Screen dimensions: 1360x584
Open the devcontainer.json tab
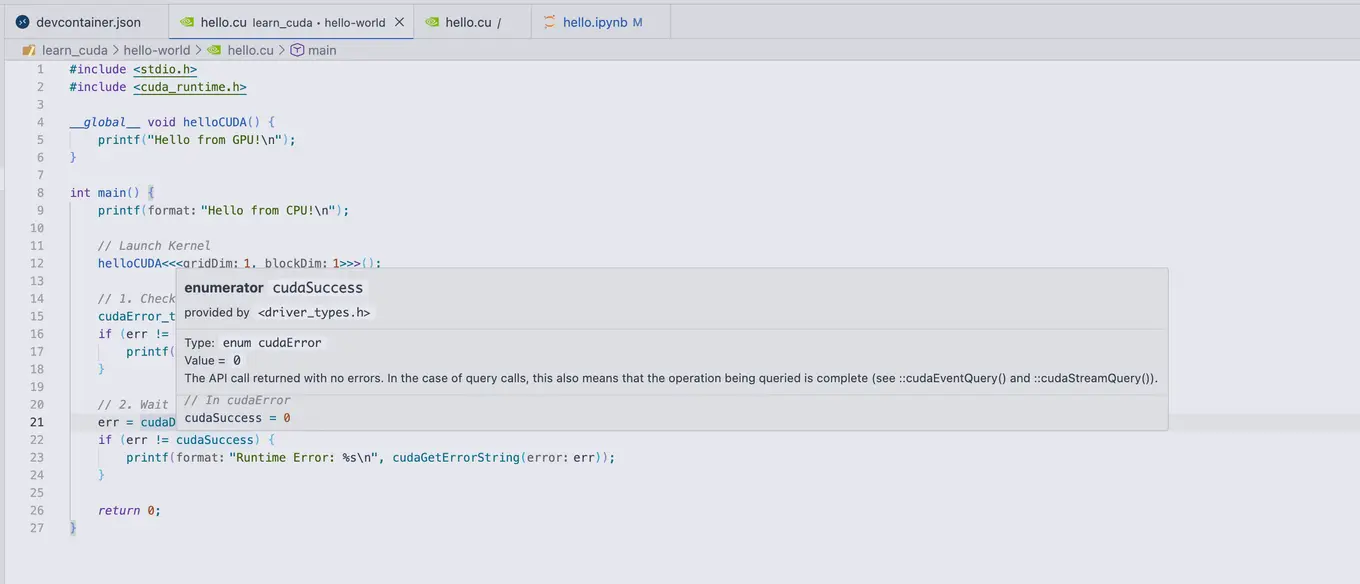point(78,22)
